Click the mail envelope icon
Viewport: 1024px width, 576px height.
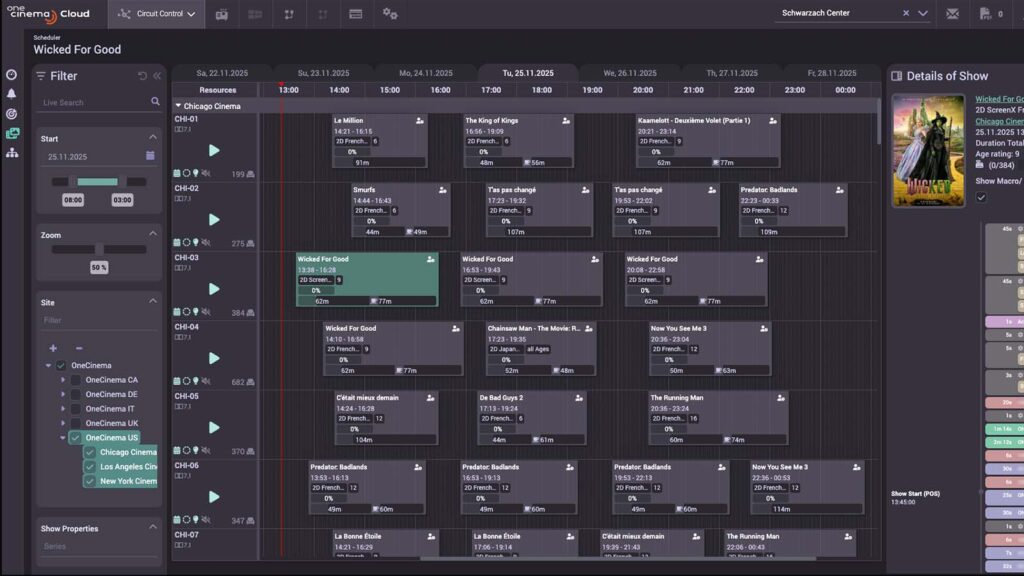[952, 14]
